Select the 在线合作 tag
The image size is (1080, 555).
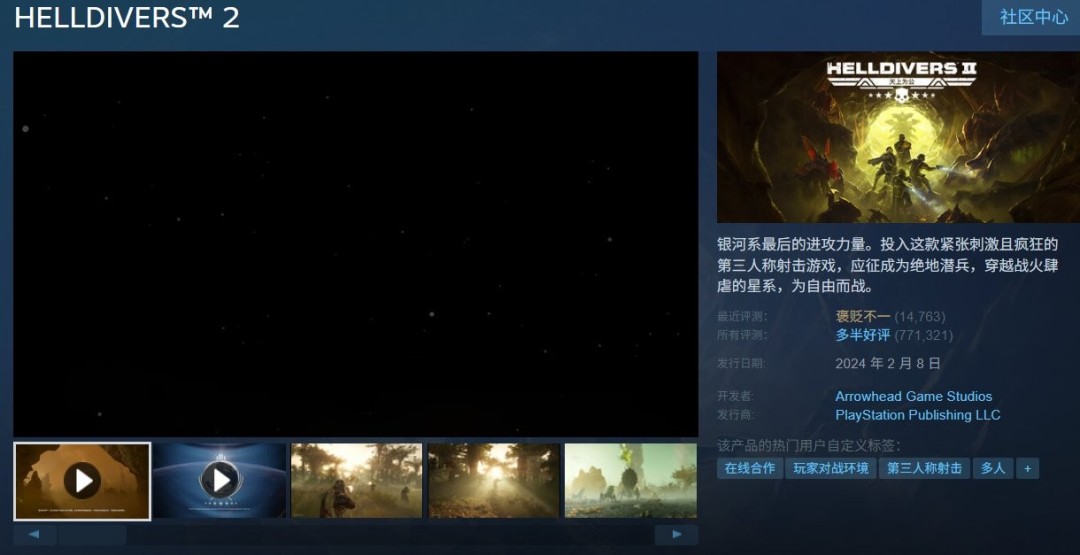point(749,468)
